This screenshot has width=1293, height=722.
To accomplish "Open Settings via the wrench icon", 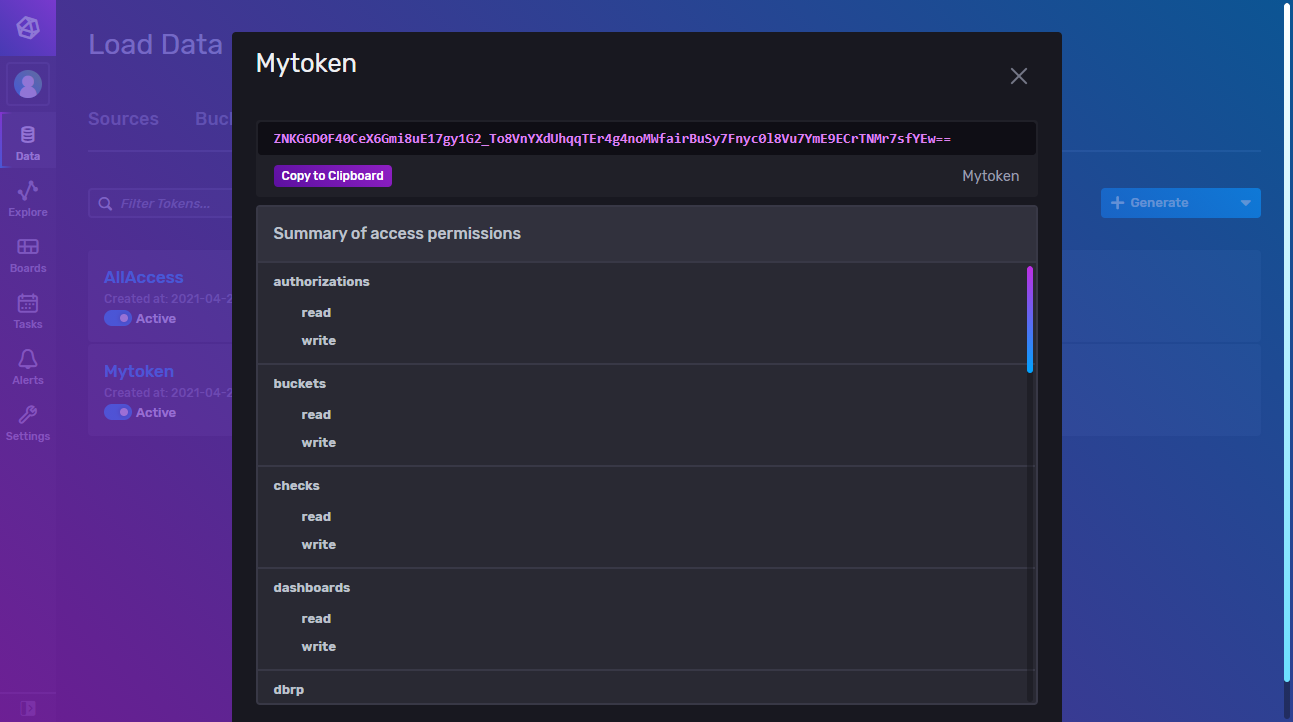I will pyautogui.click(x=27, y=418).
